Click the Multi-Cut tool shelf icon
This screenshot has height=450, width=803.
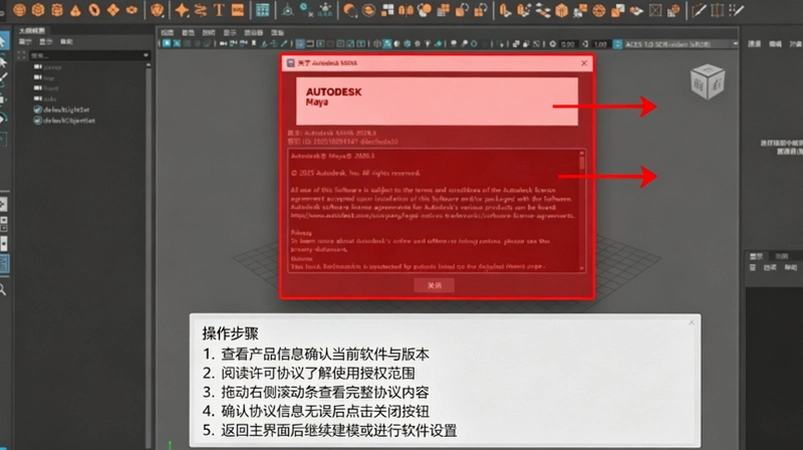click(x=699, y=10)
